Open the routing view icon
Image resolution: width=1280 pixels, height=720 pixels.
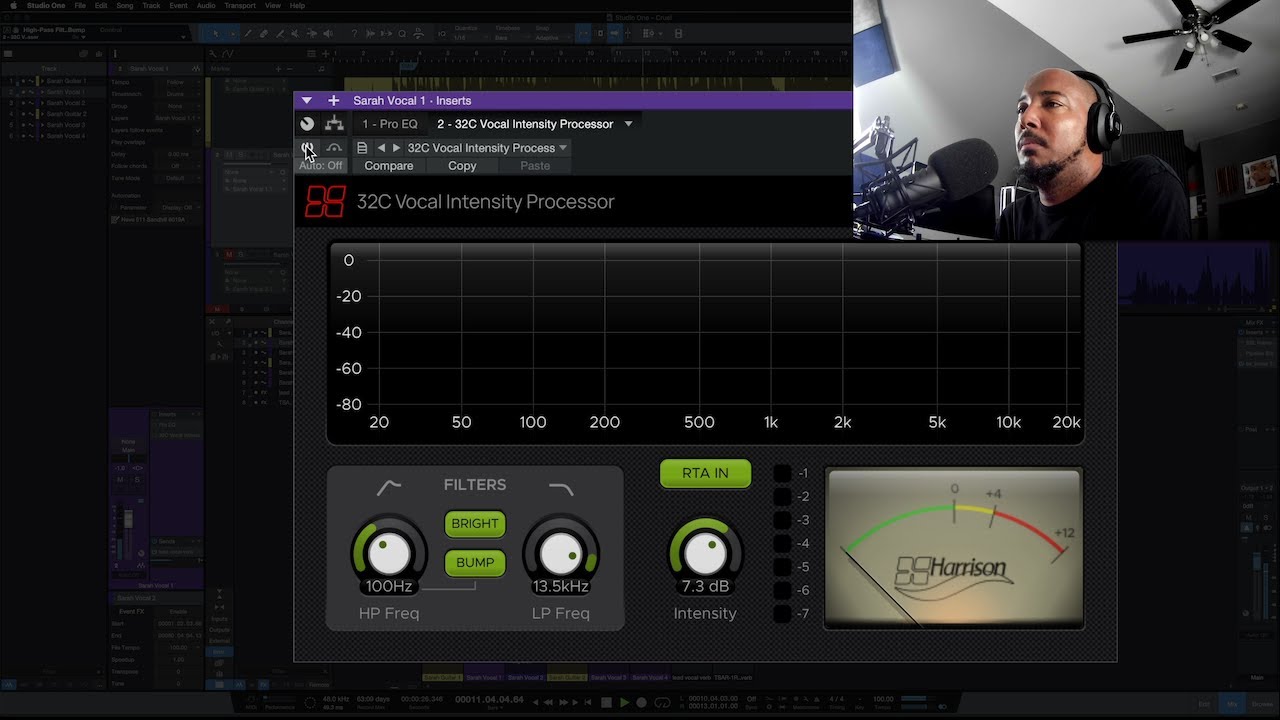click(334, 124)
